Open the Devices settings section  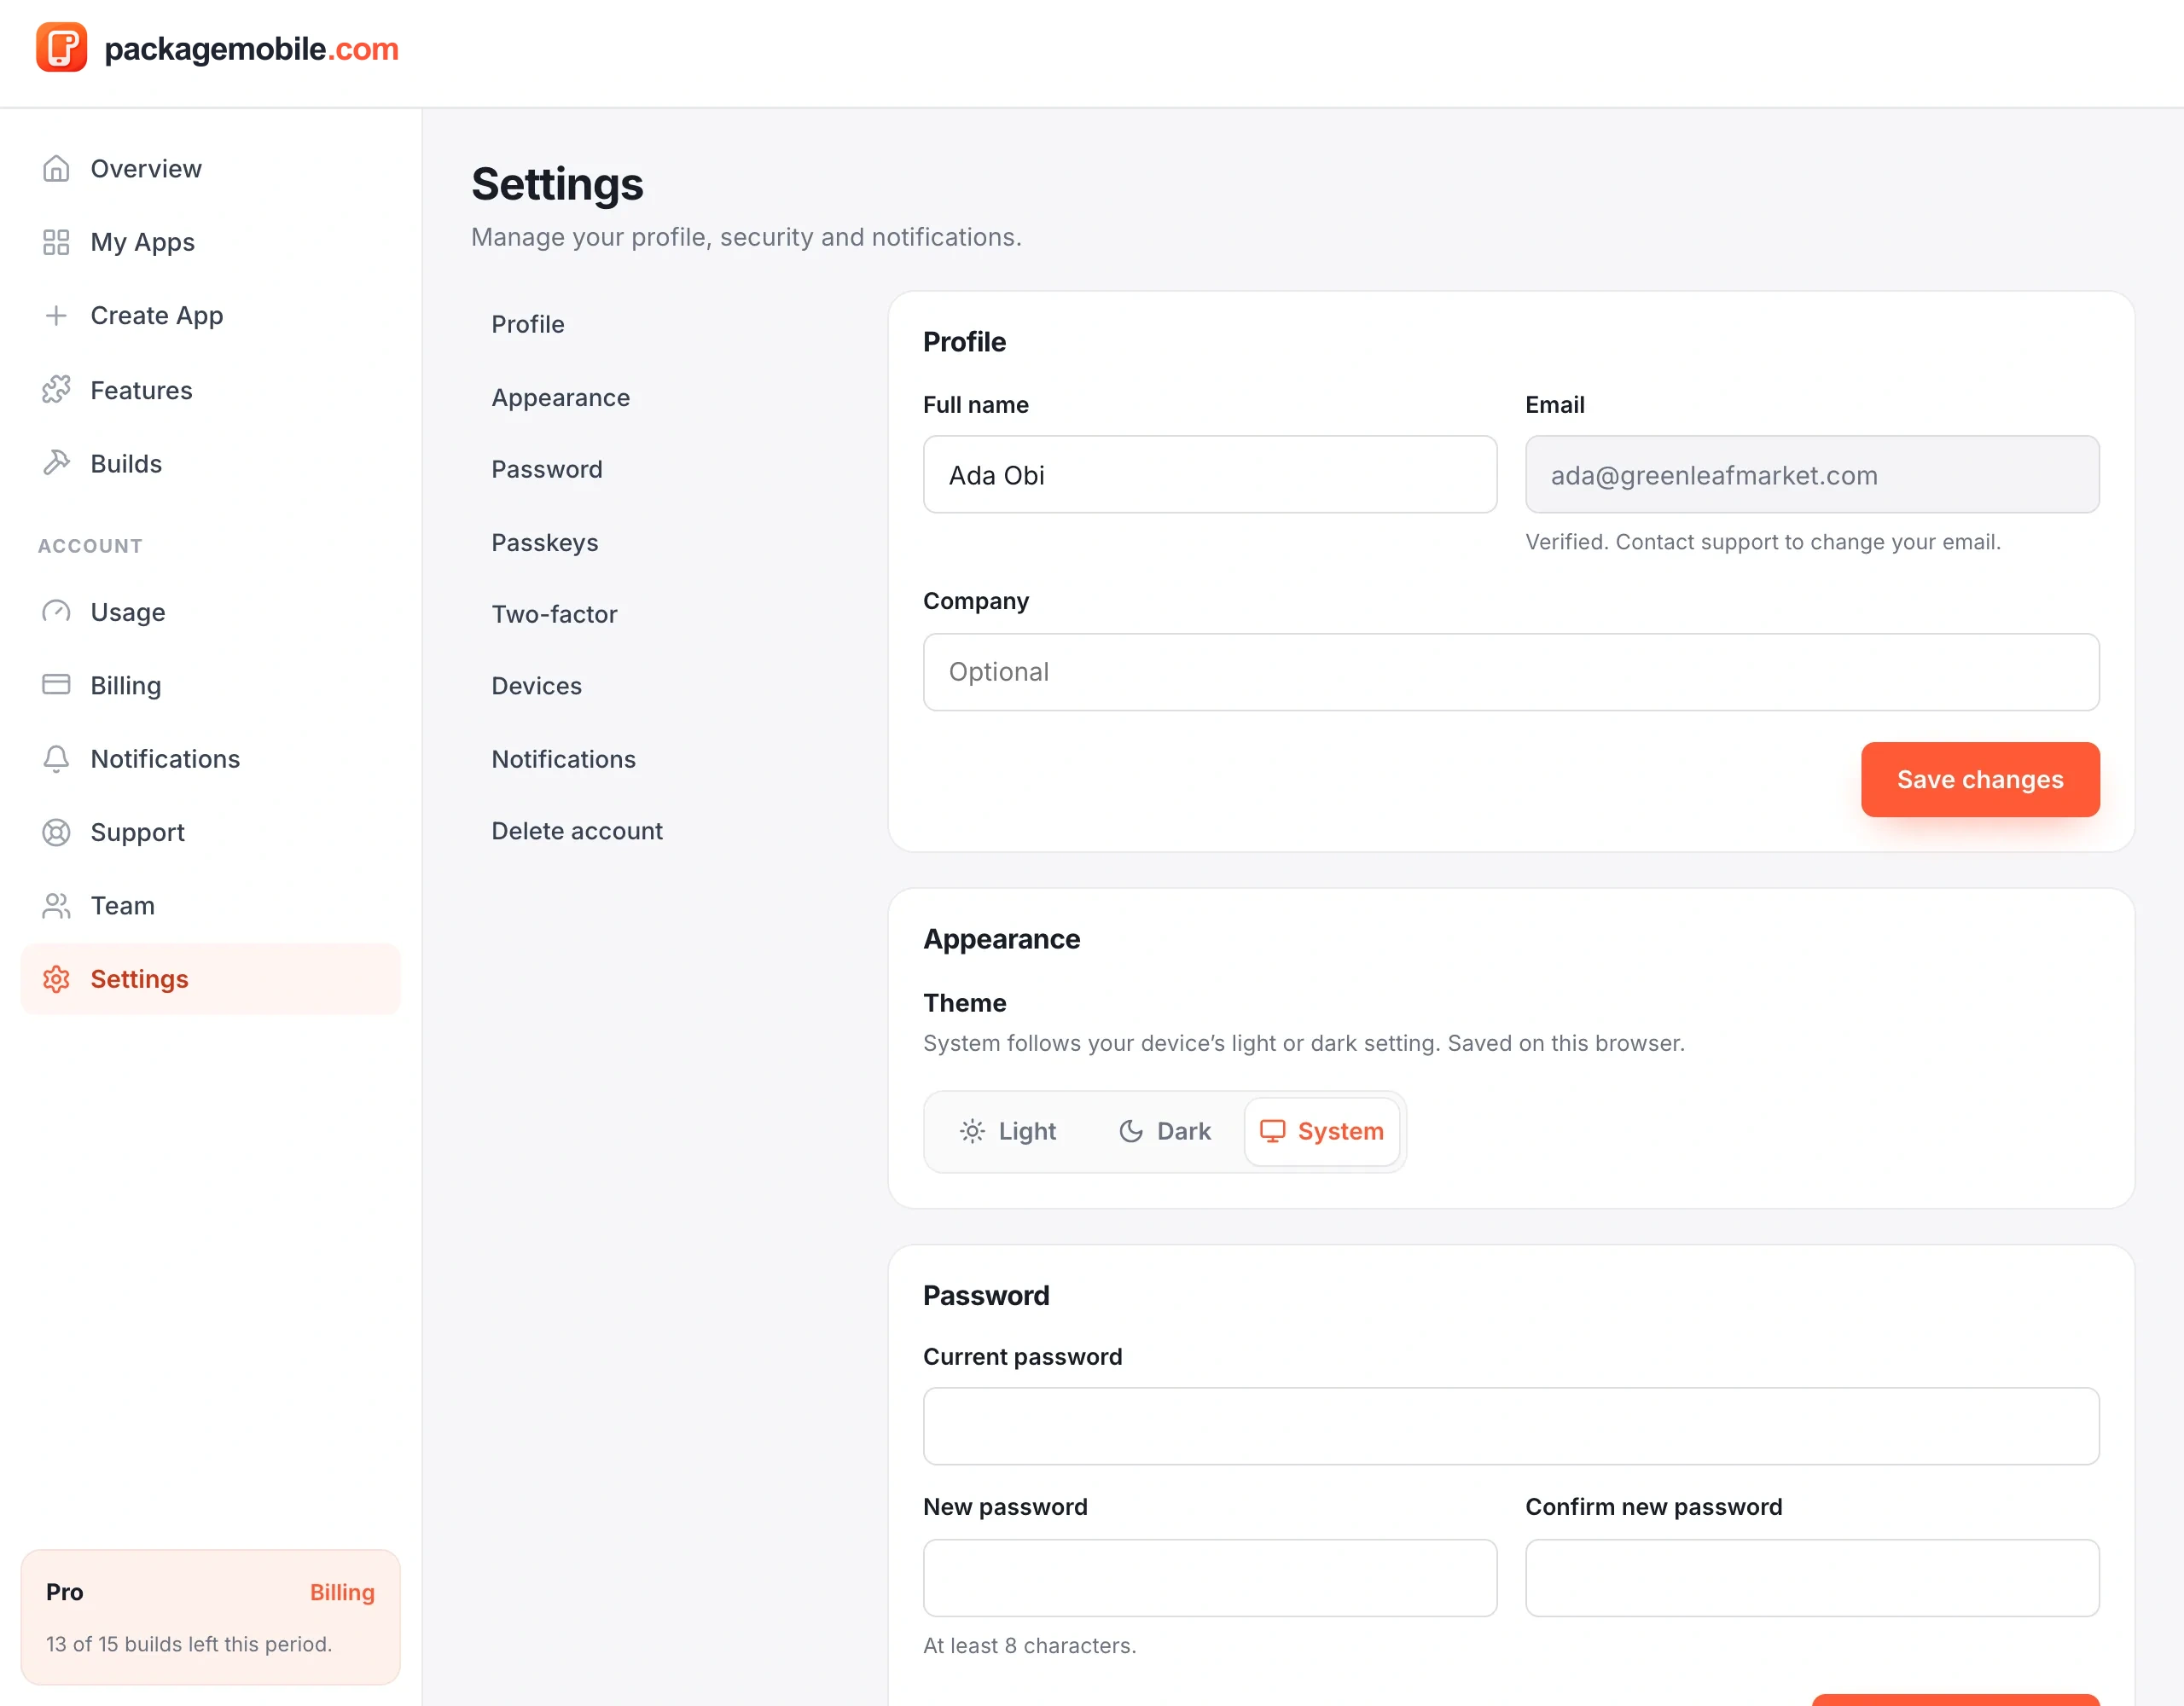point(536,686)
